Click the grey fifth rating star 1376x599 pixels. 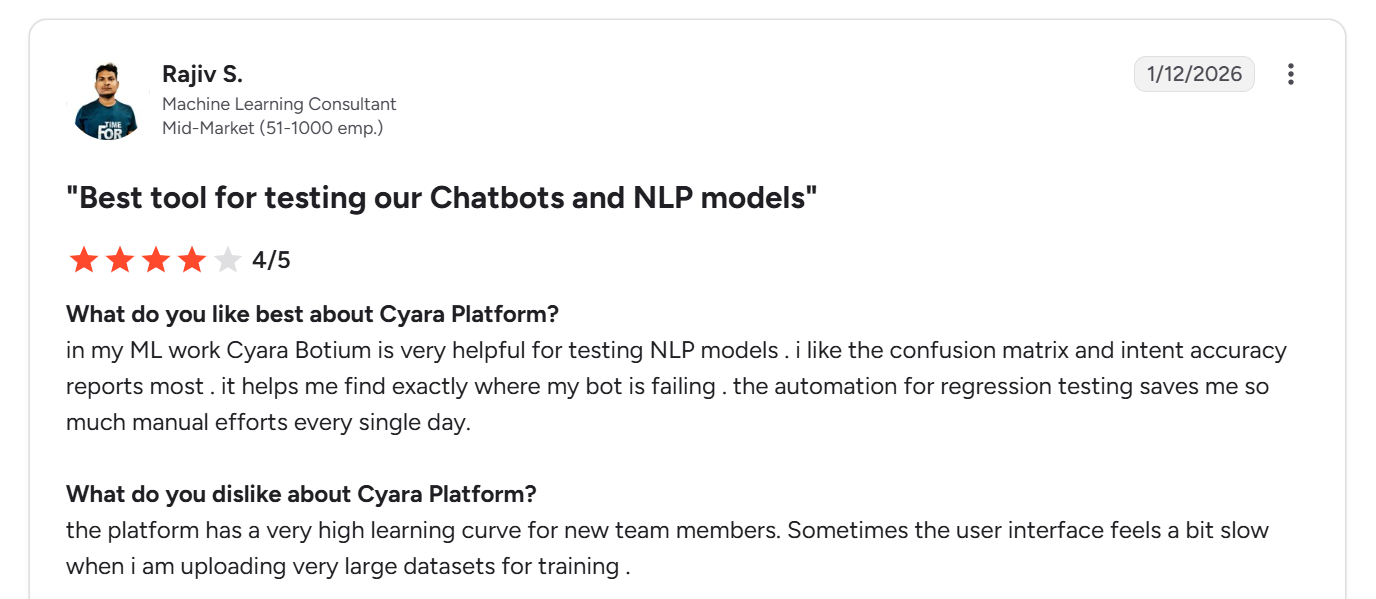[x=228, y=261]
